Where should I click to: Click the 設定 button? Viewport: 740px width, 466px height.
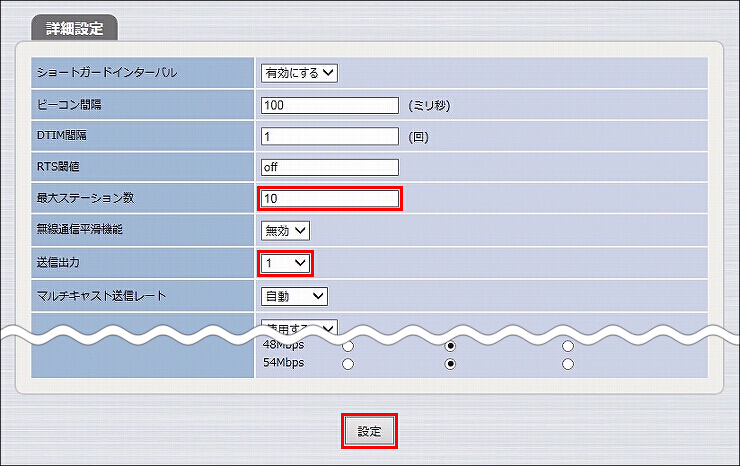coord(370,431)
